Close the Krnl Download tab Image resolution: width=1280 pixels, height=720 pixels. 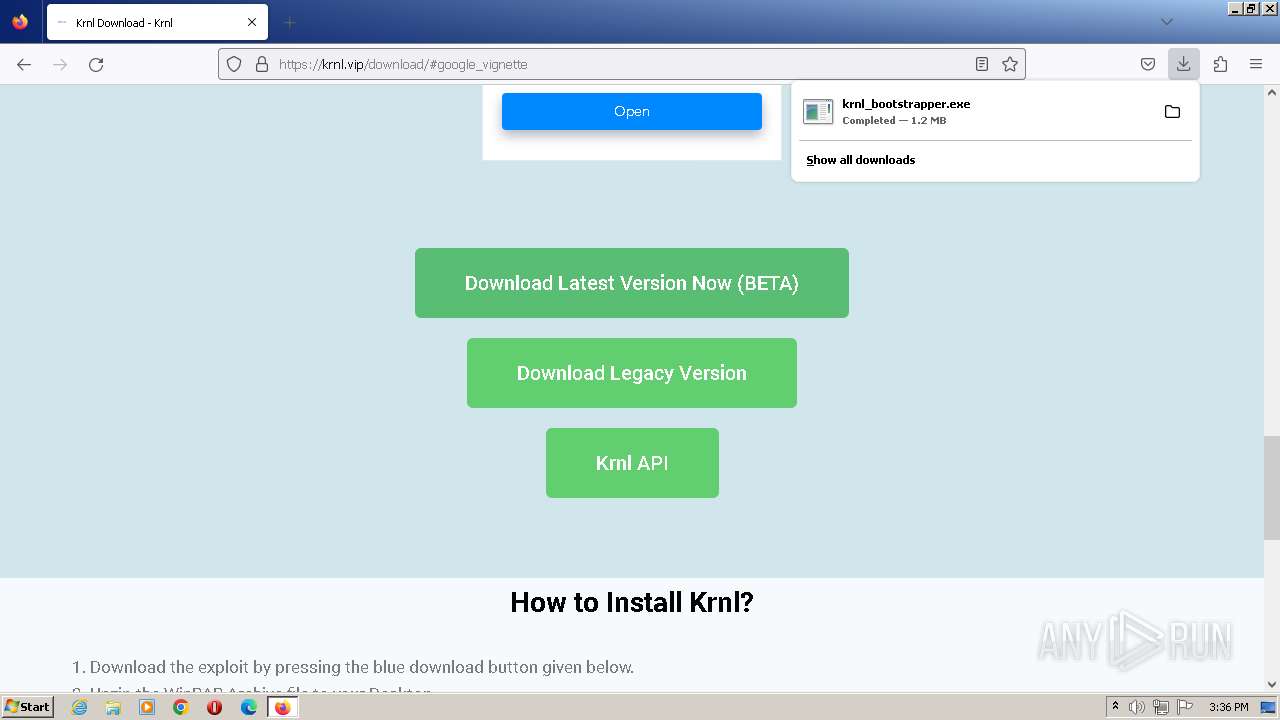(252, 22)
